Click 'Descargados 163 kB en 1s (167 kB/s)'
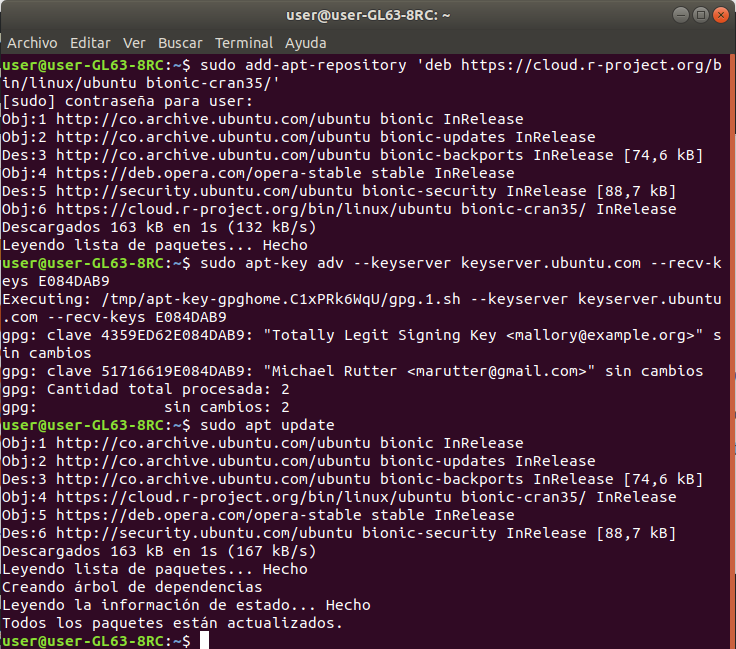The width and height of the screenshot is (736, 649). click(x=159, y=551)
